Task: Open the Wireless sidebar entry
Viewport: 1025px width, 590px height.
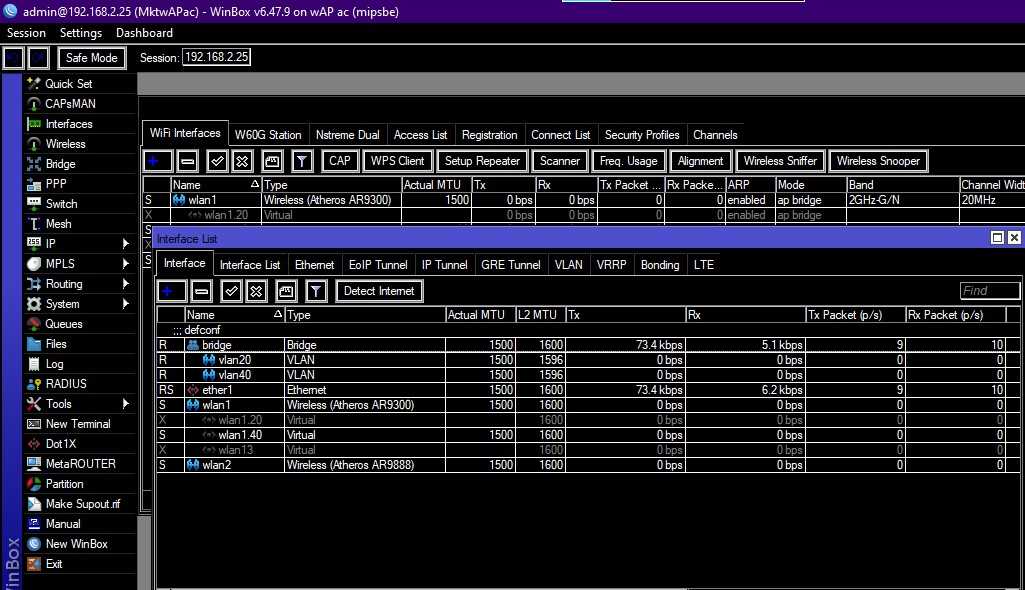Action: (x=65, y=144)
